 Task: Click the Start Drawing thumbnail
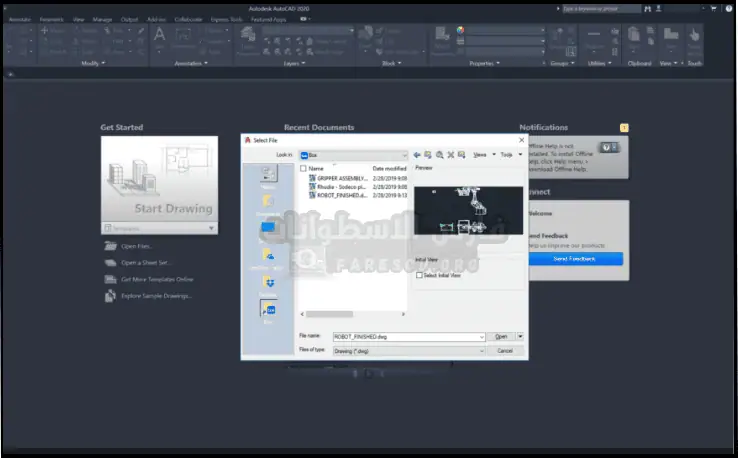click(x=160, y=179)
